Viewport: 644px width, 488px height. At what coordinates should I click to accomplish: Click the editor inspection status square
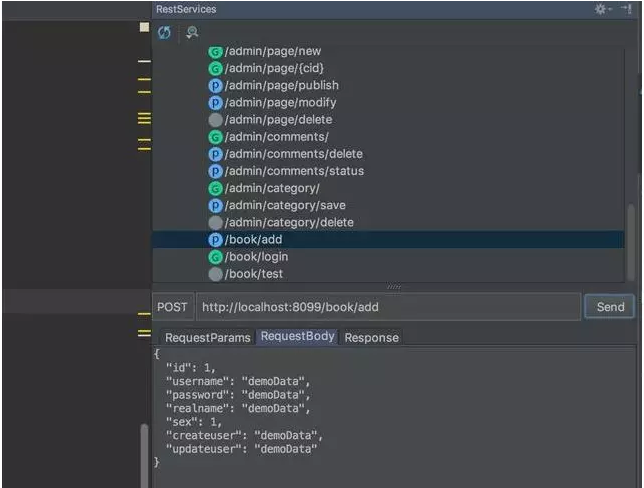pos(144,27)
